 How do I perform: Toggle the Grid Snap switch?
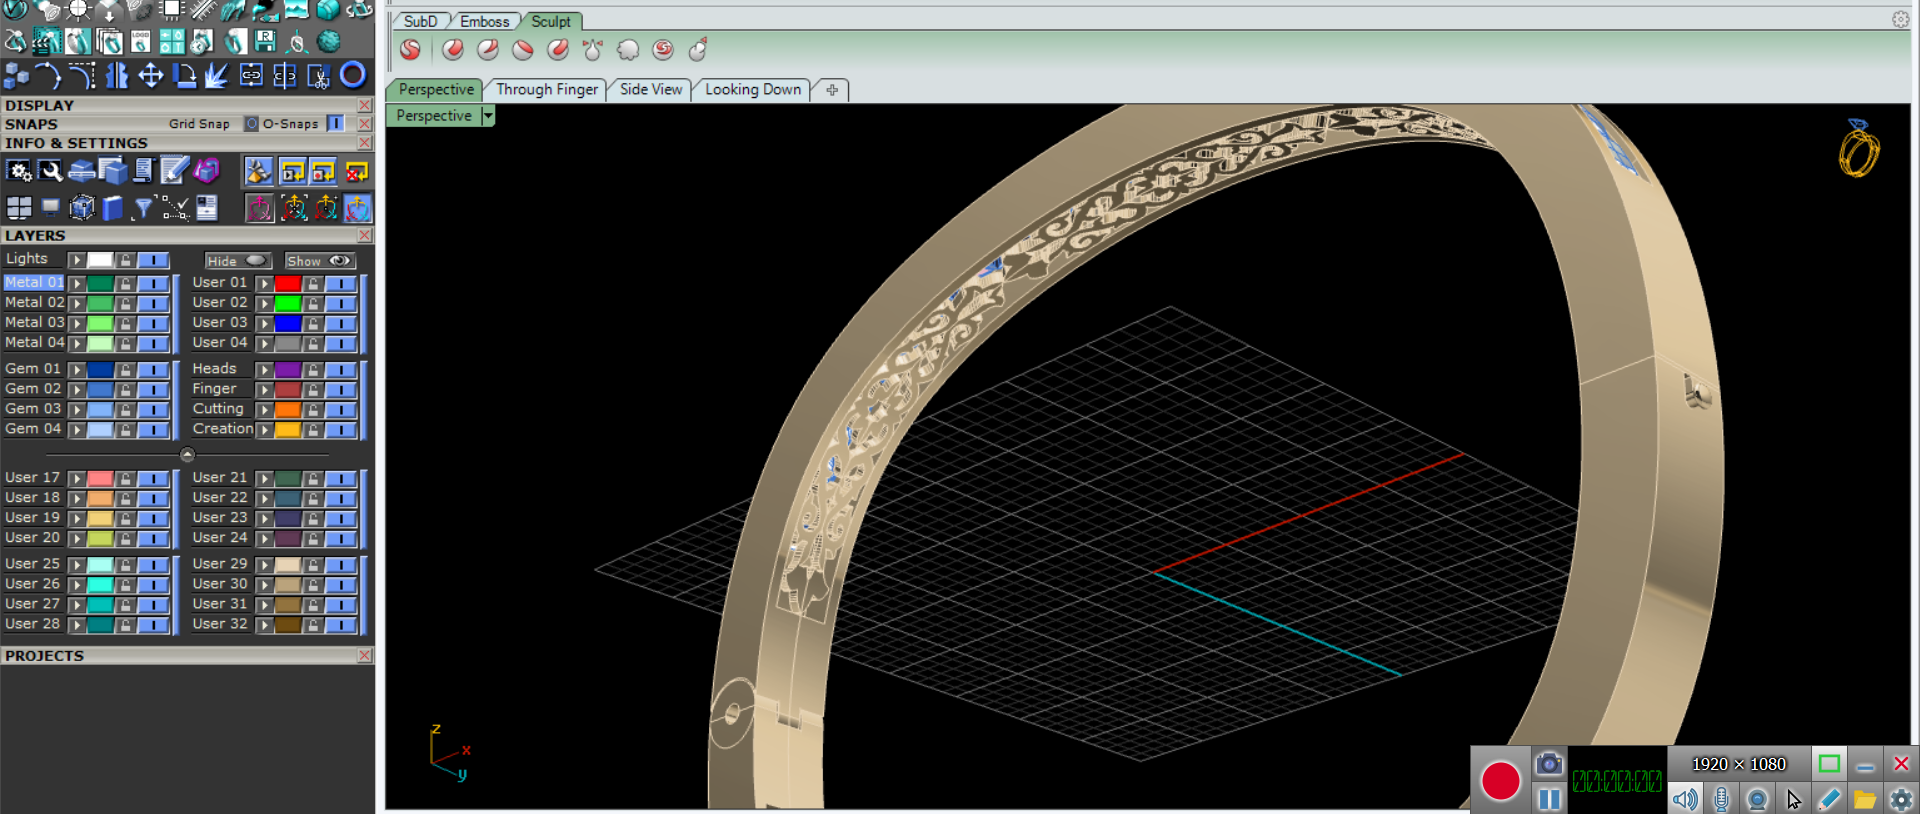(x=251, y=123)
